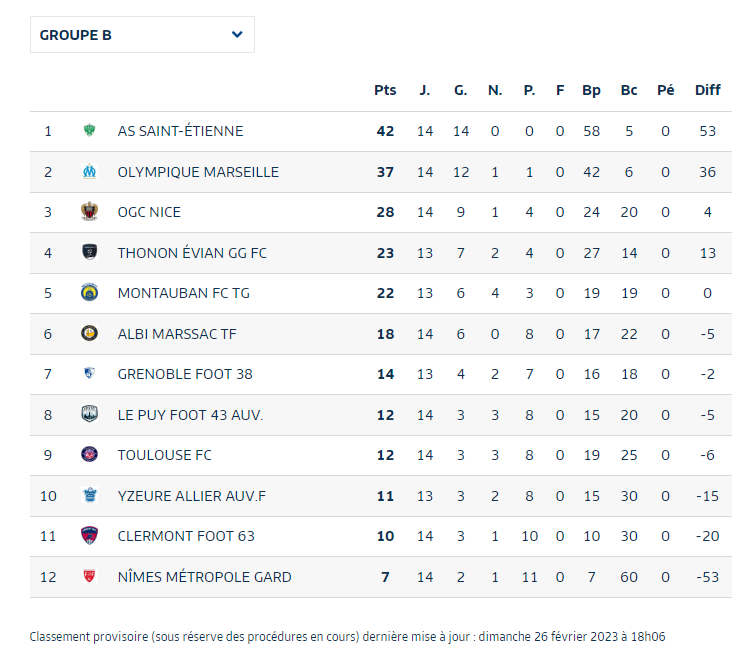The width and height of the screenshot is (751, 664).
Task: Click the Diff column header
Action: 707,90
